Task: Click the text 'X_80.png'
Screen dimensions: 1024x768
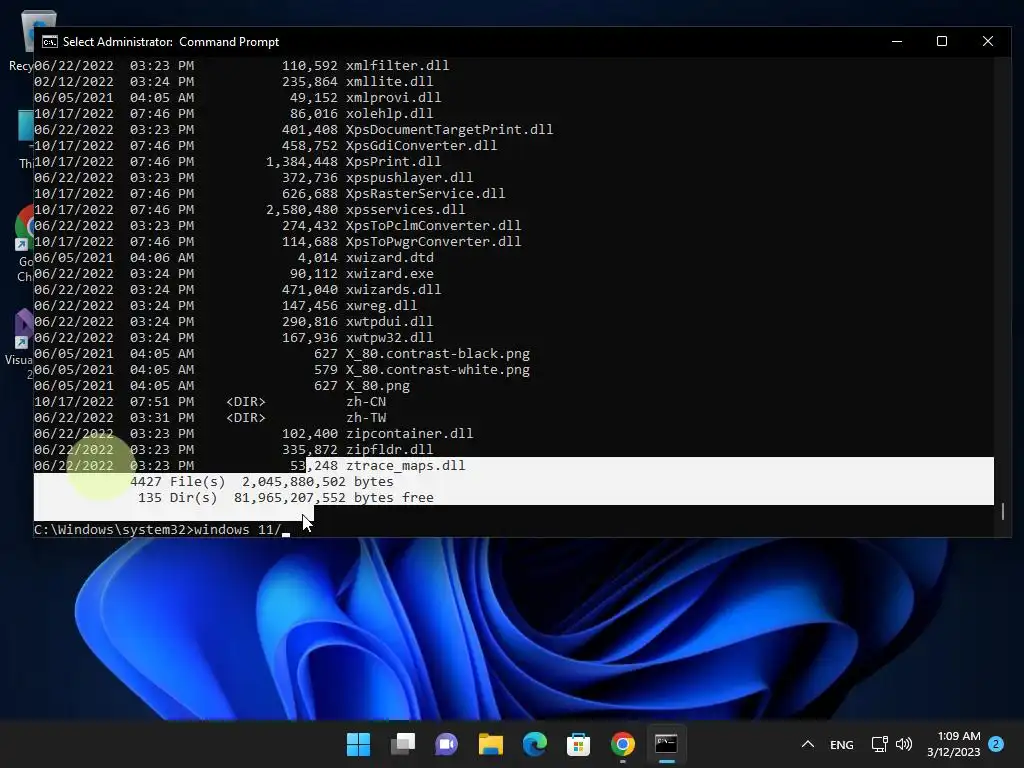Action: [x=377, y=385]
